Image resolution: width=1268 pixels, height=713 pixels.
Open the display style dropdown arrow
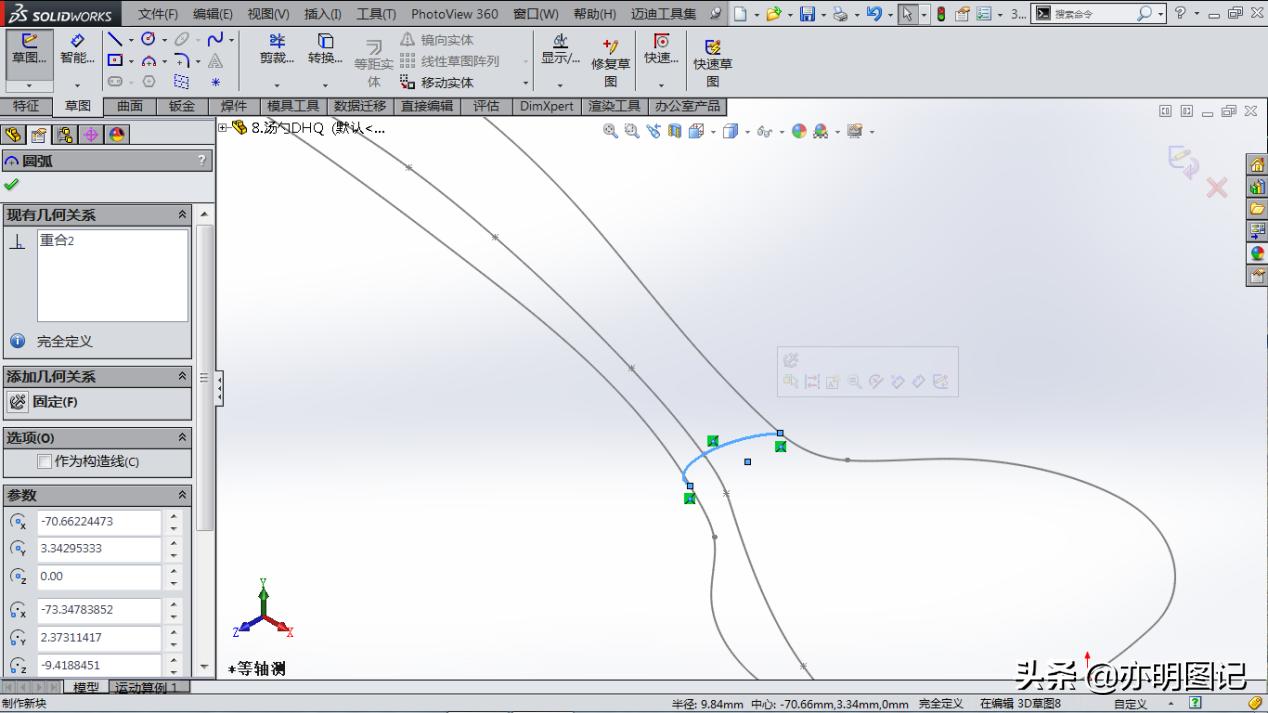(748, 131)
